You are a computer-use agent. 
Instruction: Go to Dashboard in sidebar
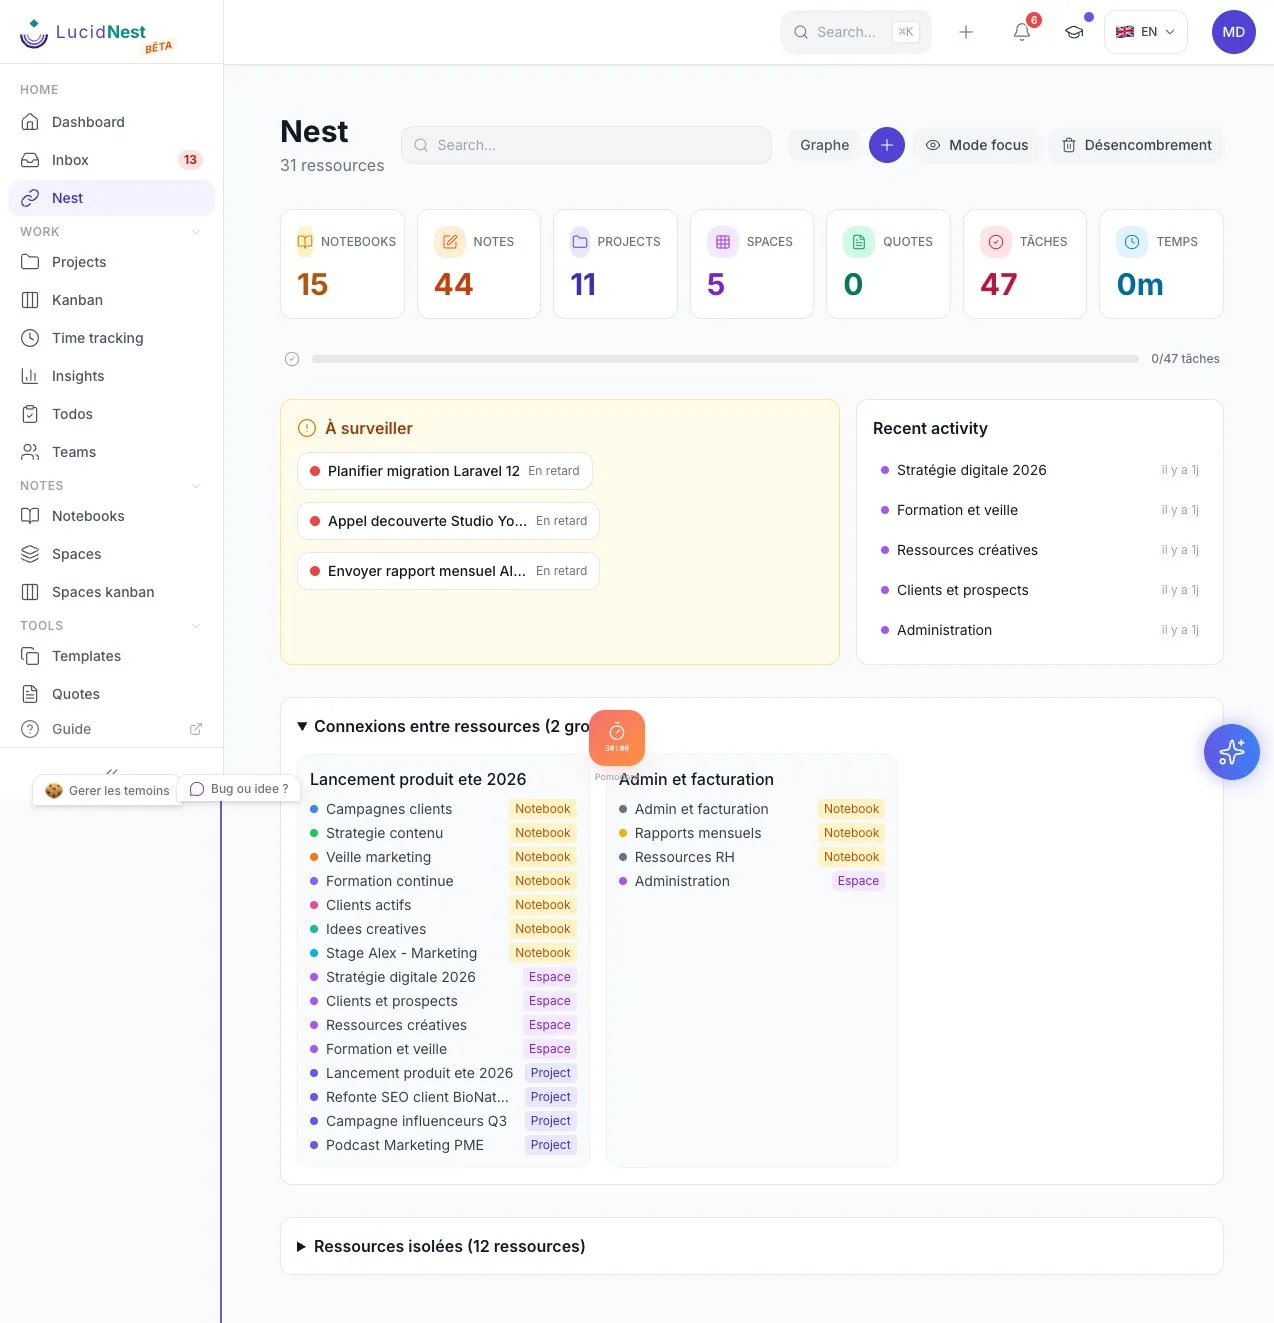(x=111, y=122)
